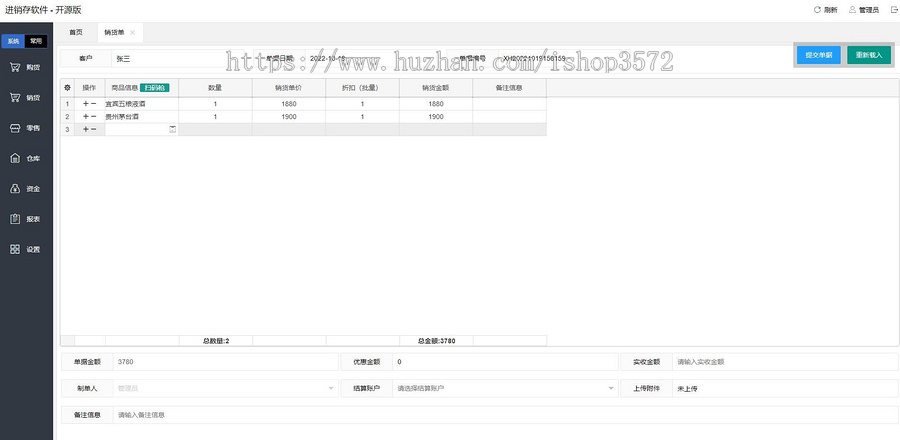Screen dimensions: 900x440
Task: Open the 管理员 user account menu
Action: pyautogui.click(x=864, y=10)
